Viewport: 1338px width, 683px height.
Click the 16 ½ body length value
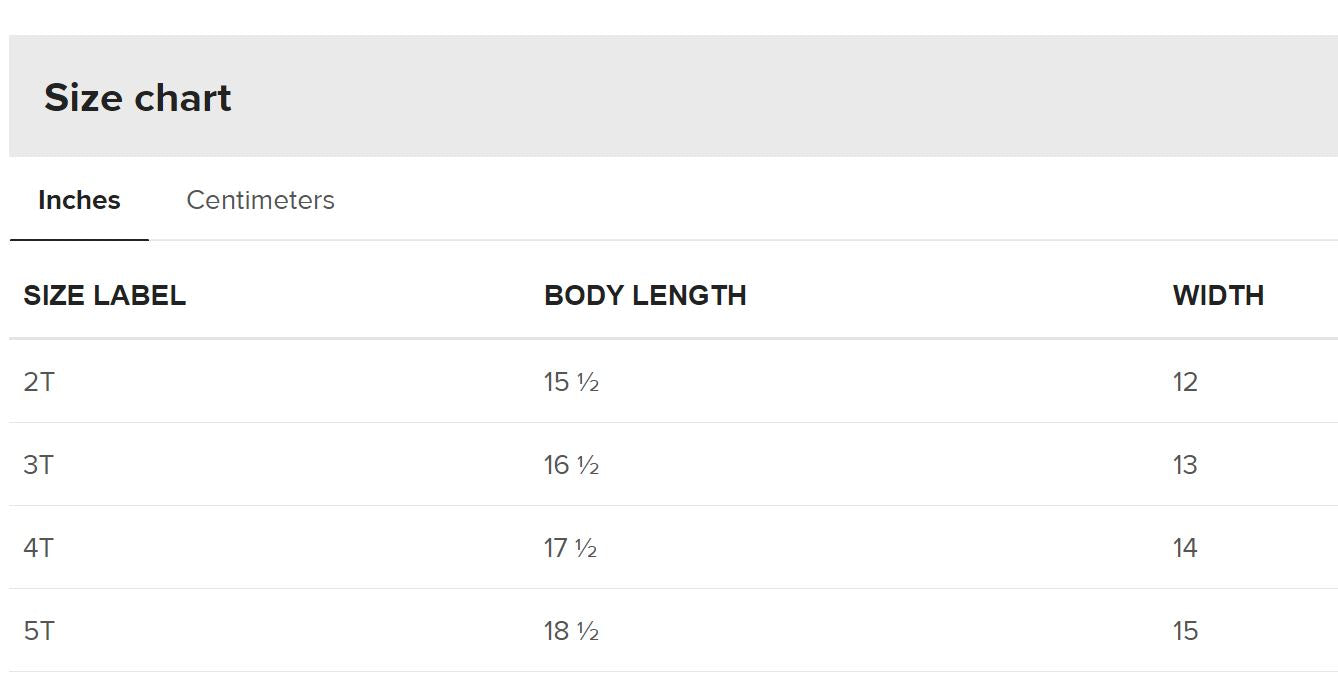coord(571,465)
